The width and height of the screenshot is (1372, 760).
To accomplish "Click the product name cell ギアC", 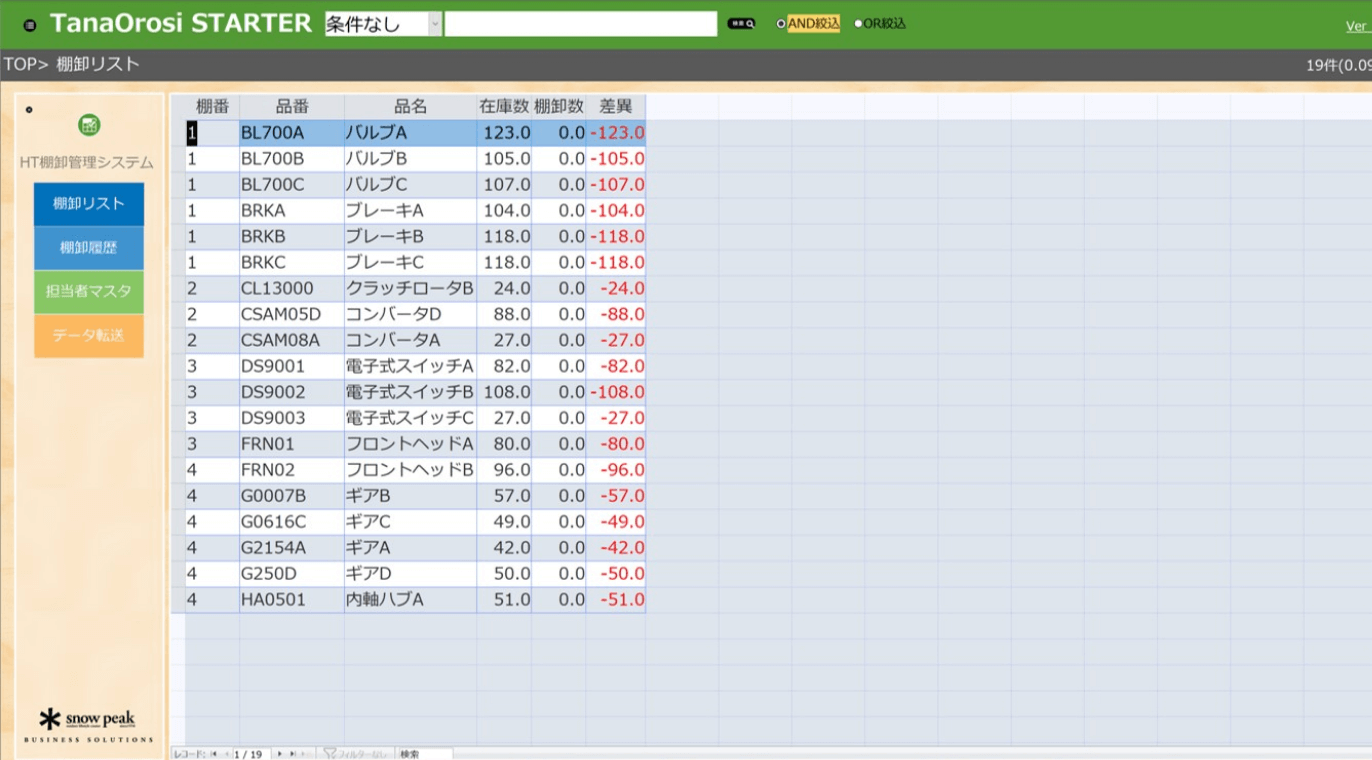I will click(410, 522).
